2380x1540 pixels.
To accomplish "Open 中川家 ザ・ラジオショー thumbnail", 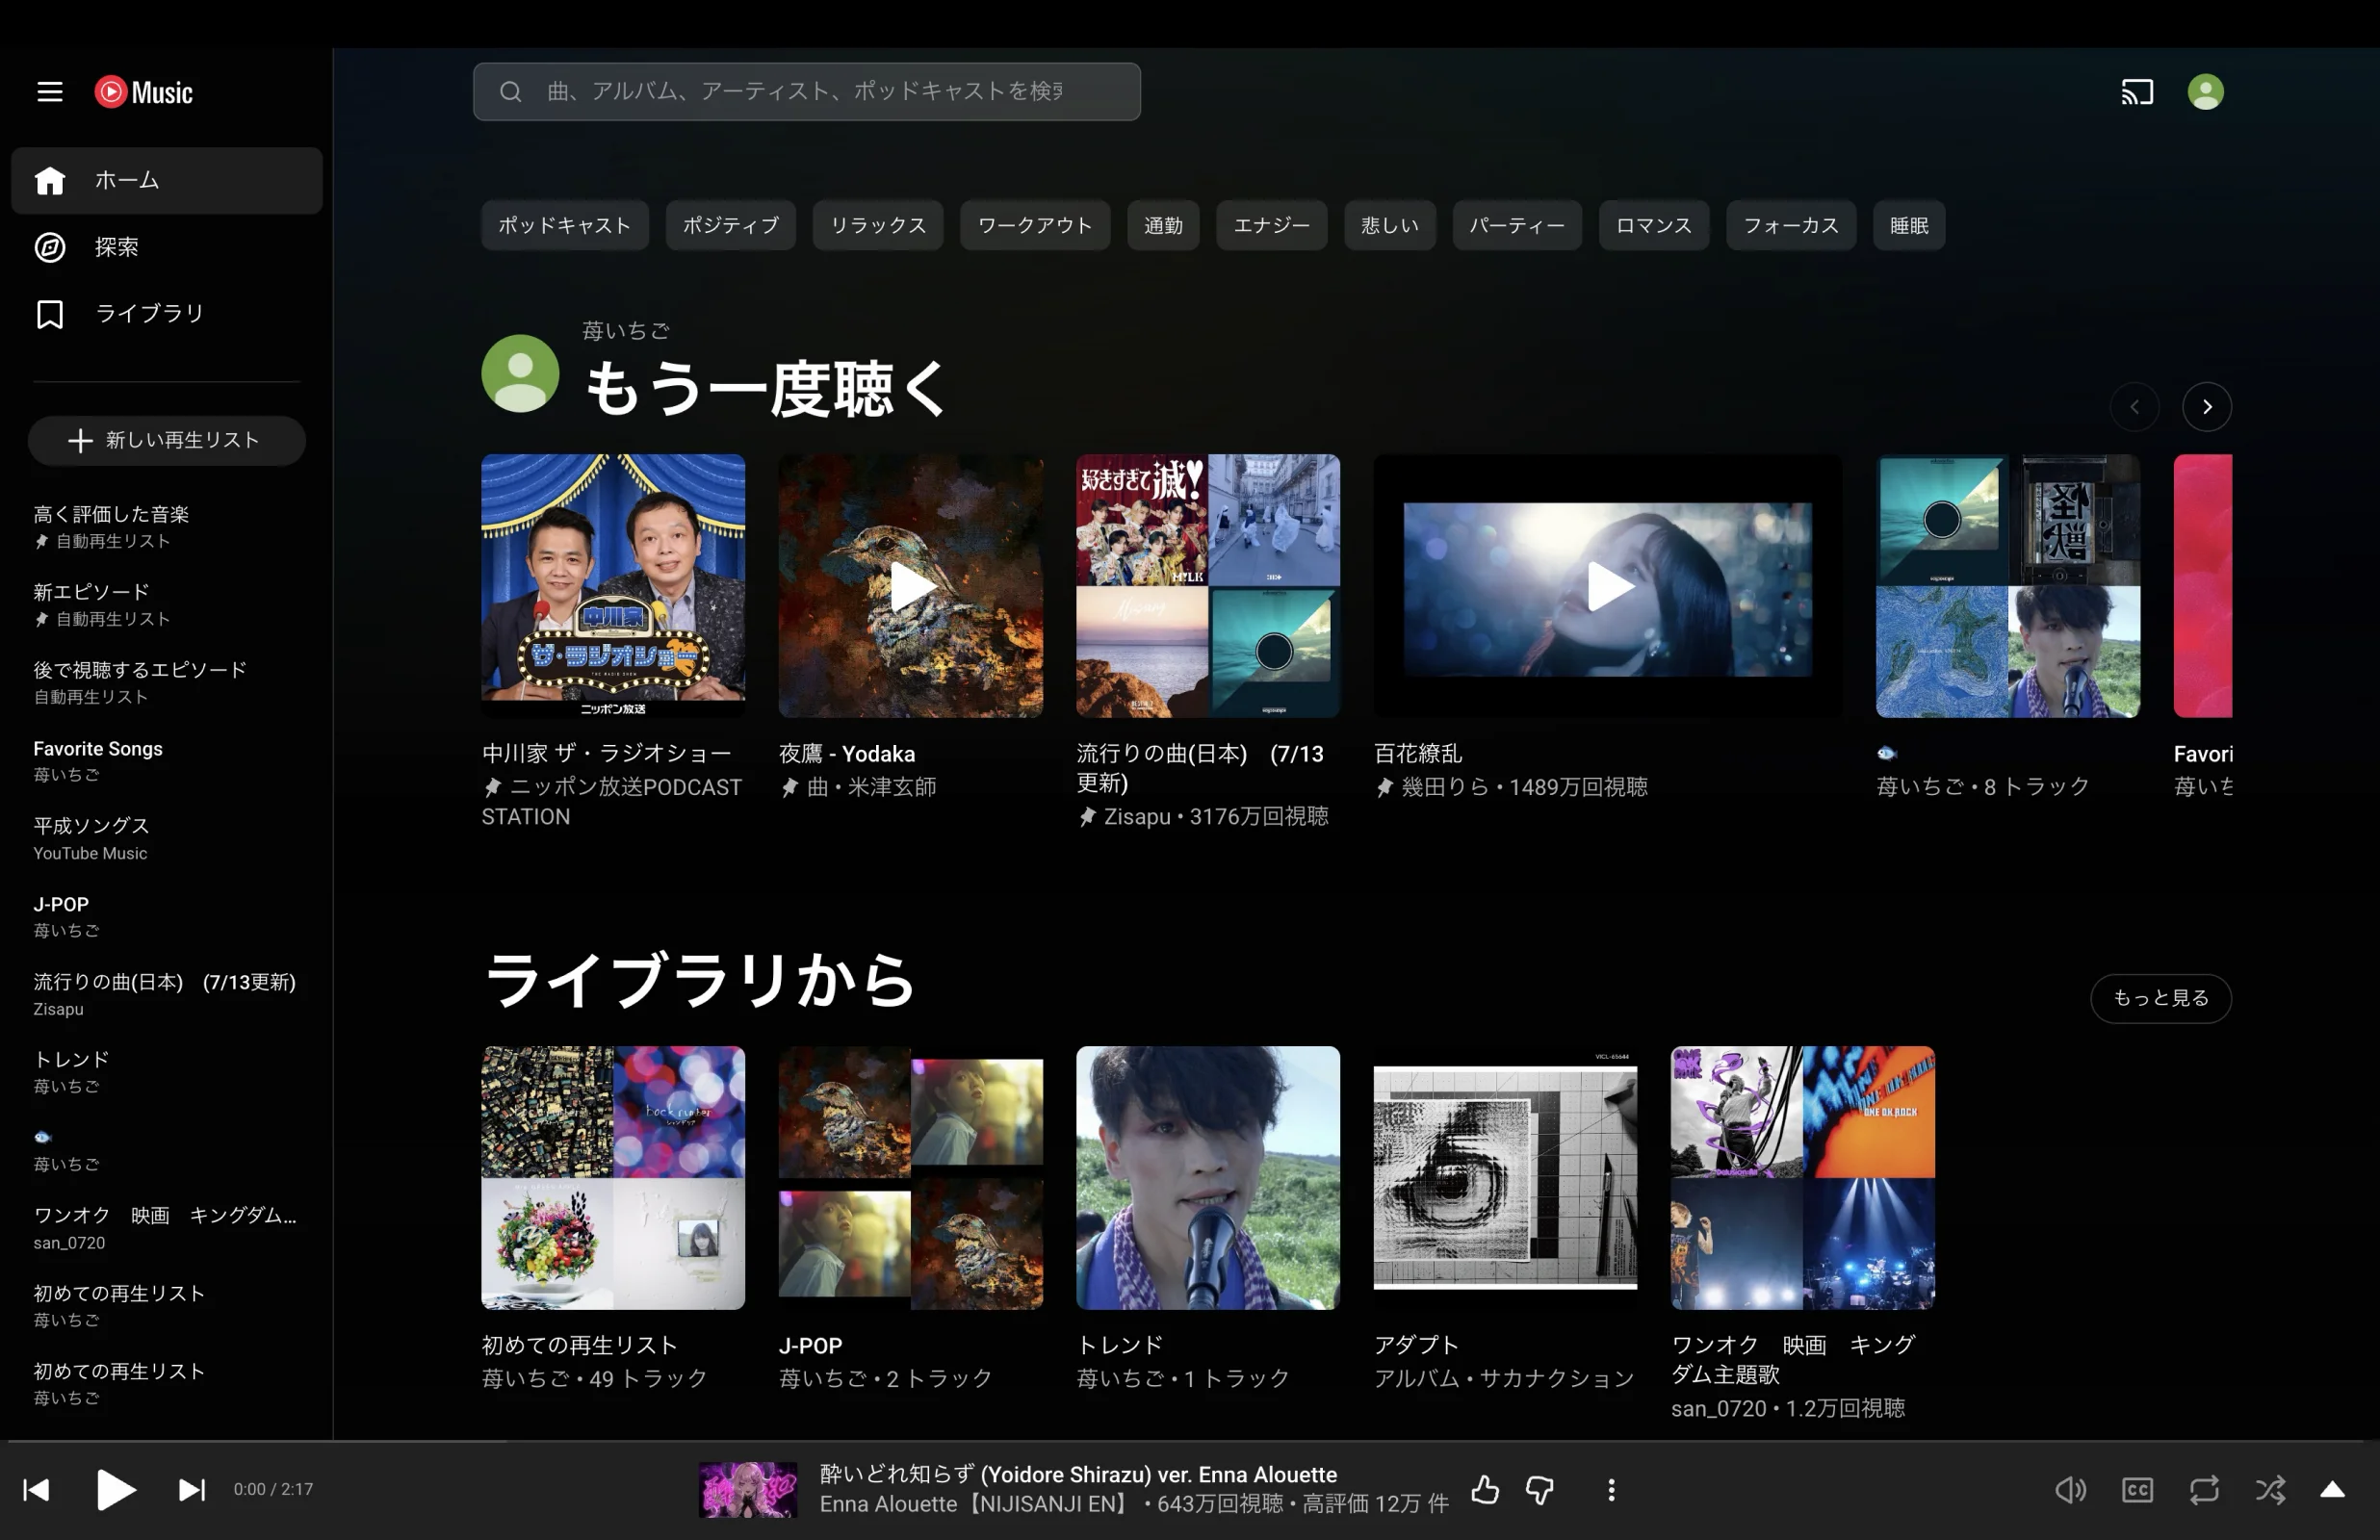I will click(x=613, y=586).
